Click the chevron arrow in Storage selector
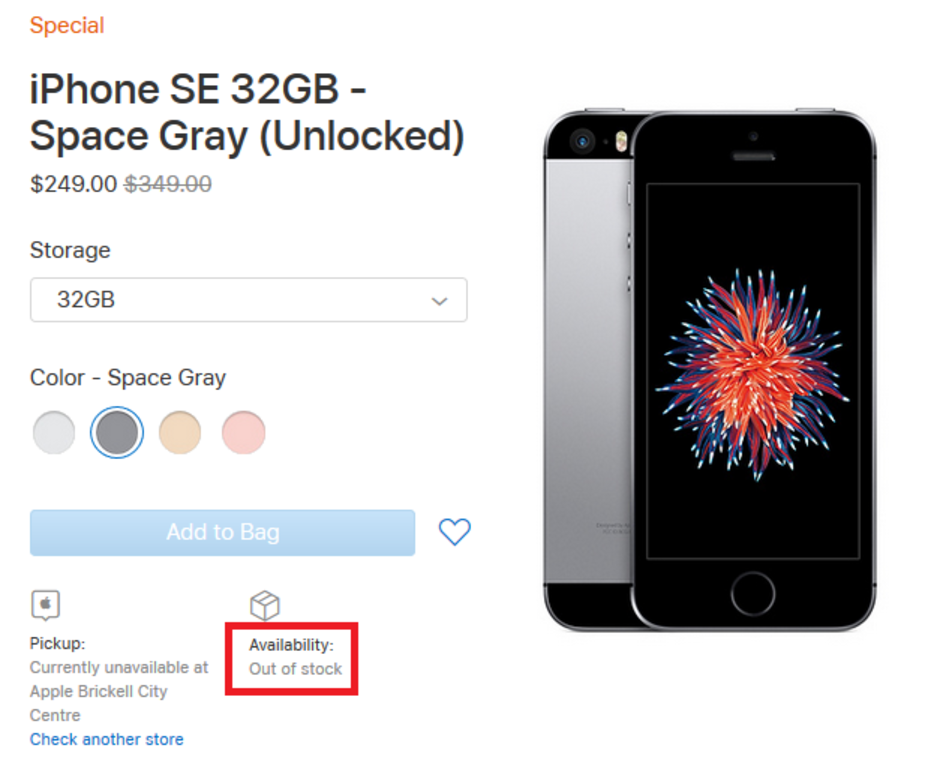940x769 pixels. (438, 301)
